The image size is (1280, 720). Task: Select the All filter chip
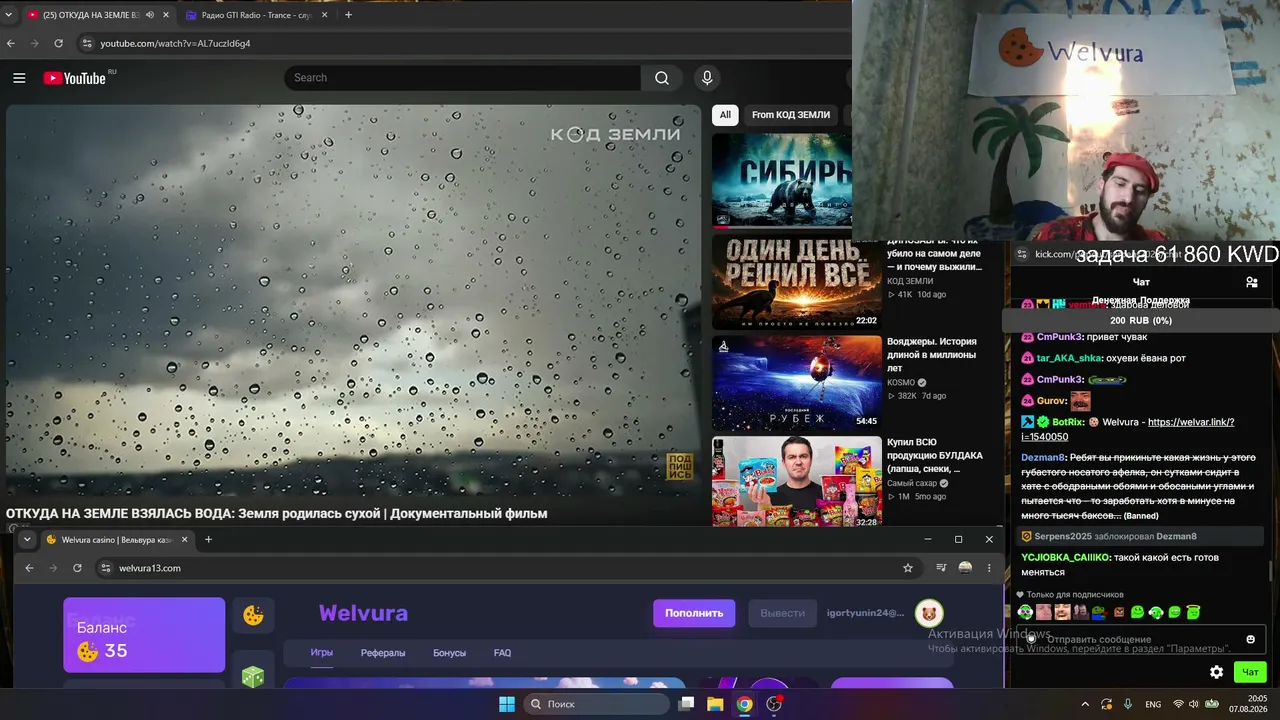click(725, 115)
